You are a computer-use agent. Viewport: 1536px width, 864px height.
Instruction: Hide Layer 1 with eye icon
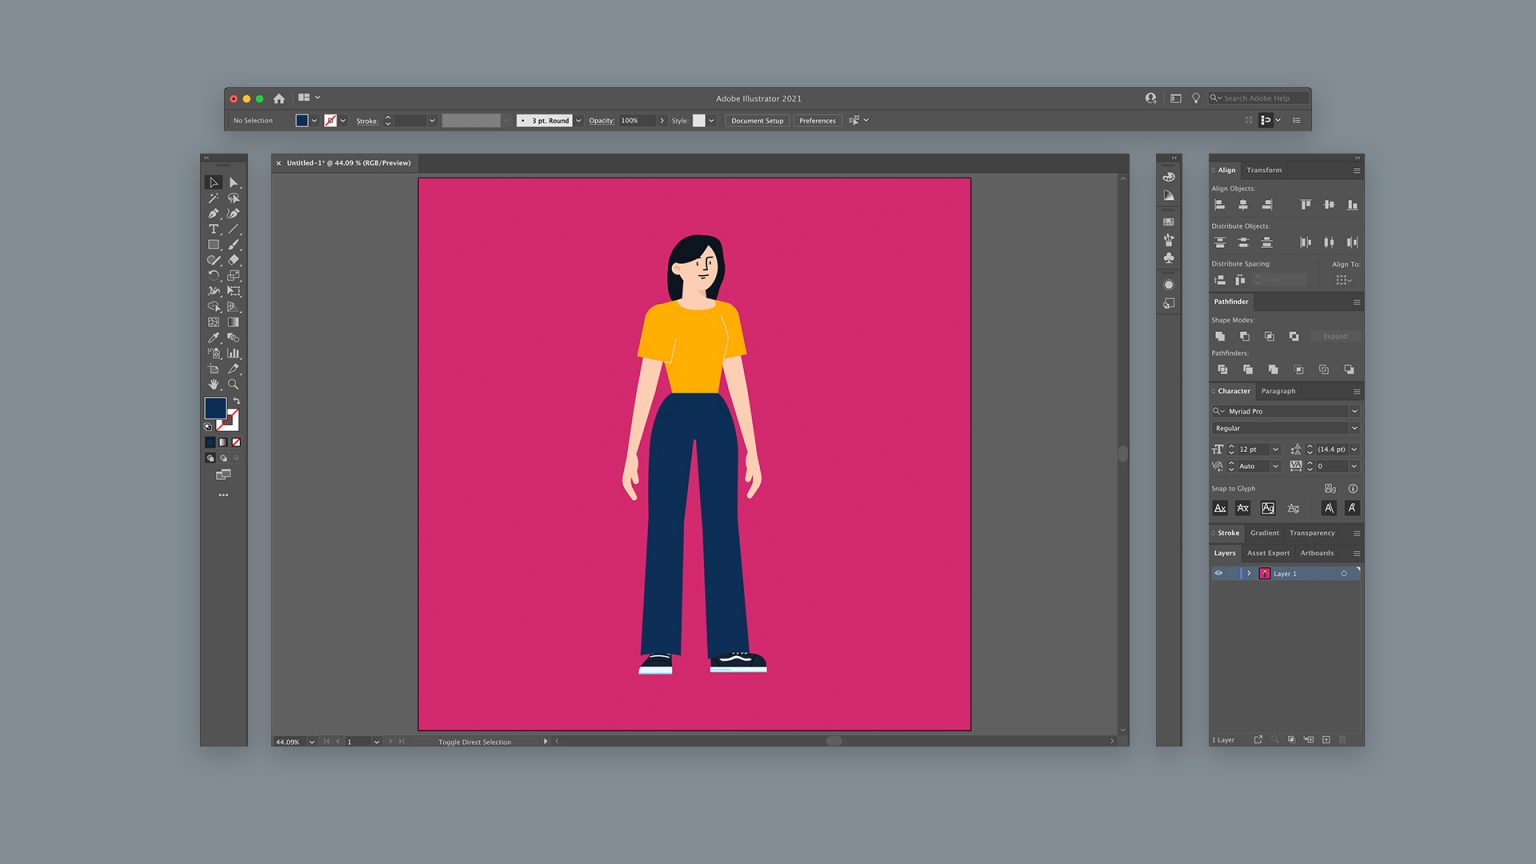click(1218, 573)
